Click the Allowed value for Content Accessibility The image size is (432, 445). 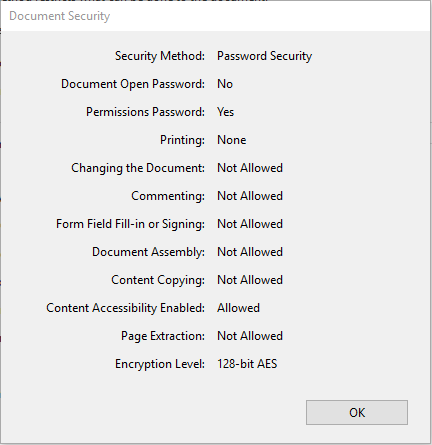pyautogui.click(x=238, y=308)
